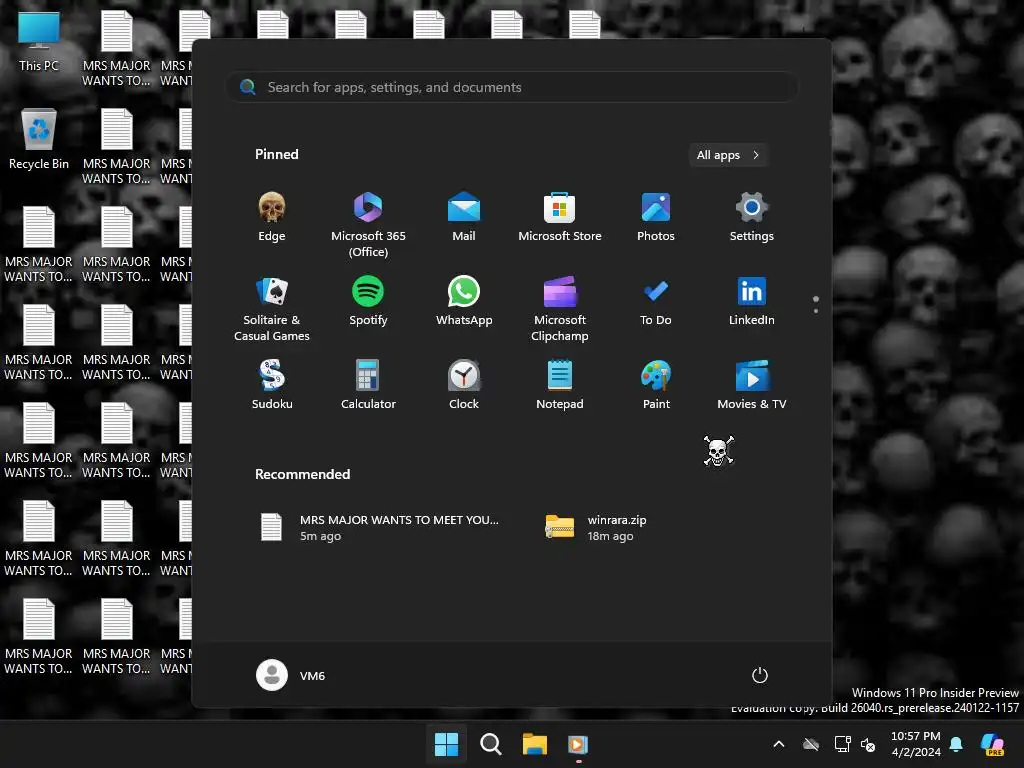The width and height of the screenshot is (1024, 768).
Task: Launch Sudoku from pinned apps
Action: 272,385
